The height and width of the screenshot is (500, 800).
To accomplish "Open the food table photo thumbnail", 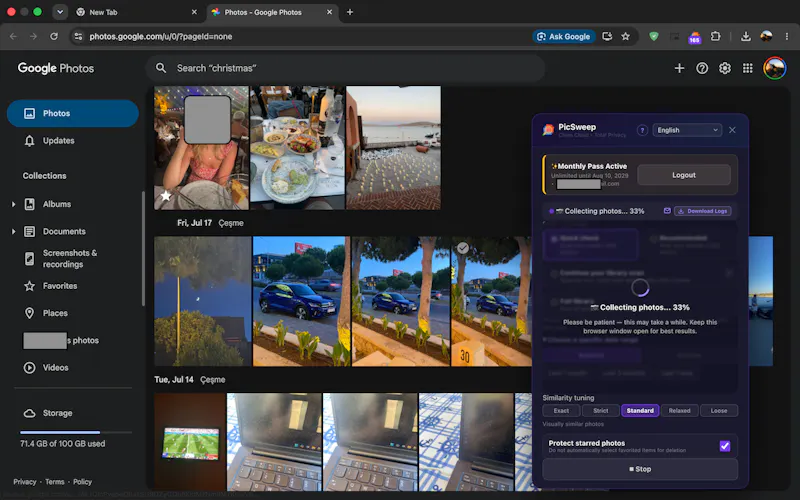I will [x=297, y=147].
